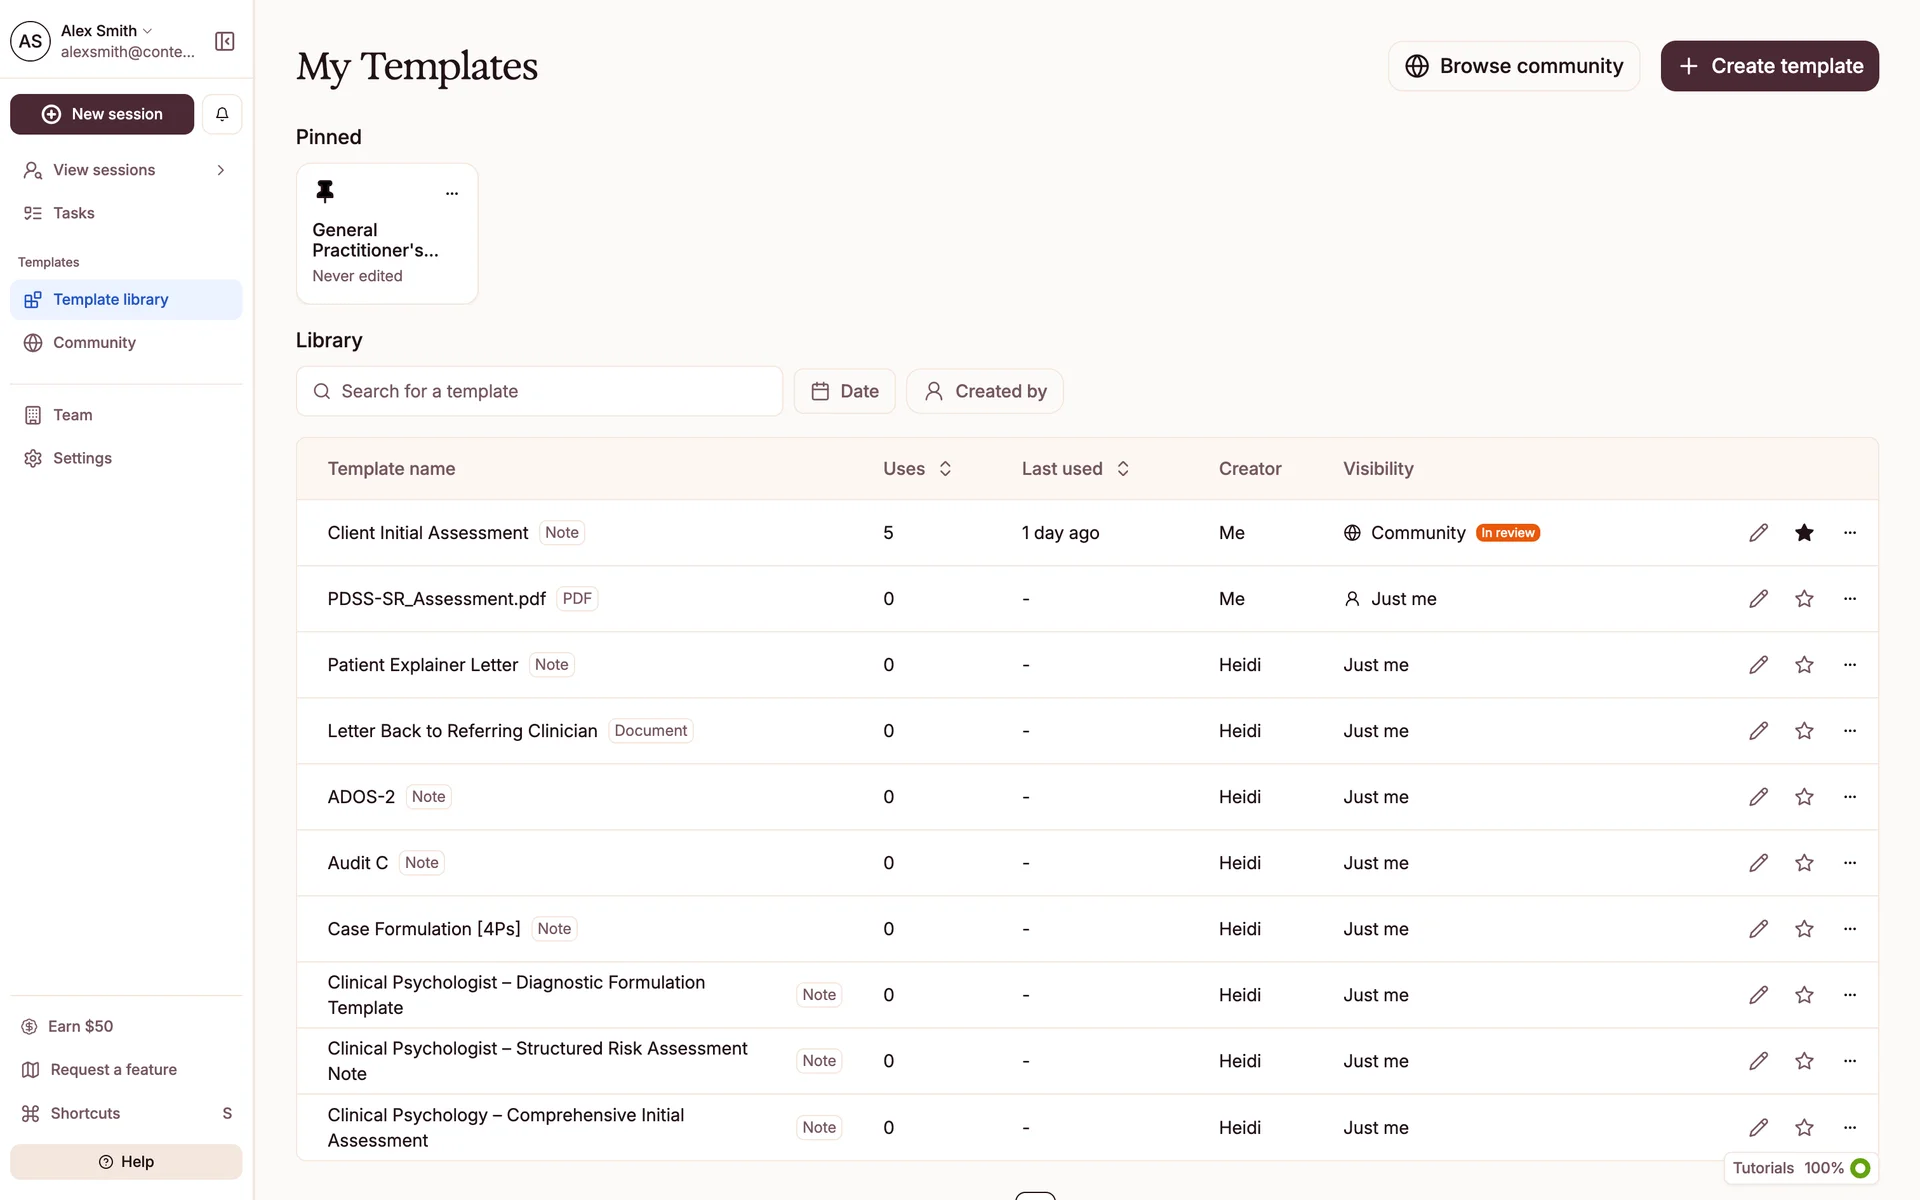Viewport: 1920px width, 1200px height.
Task: Click pencil icon for ADOS-2 template
Action: tap(1758, 797)
